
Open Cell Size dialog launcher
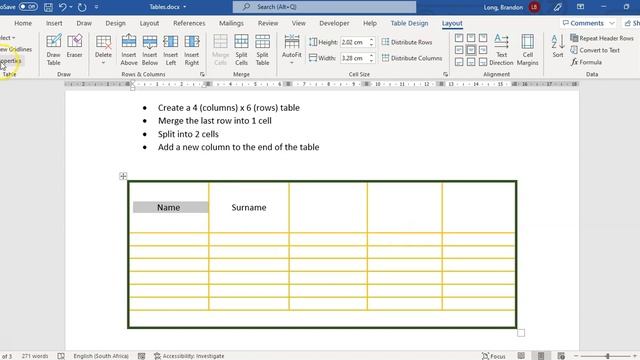pyautogui.click(x=445, y=74)
